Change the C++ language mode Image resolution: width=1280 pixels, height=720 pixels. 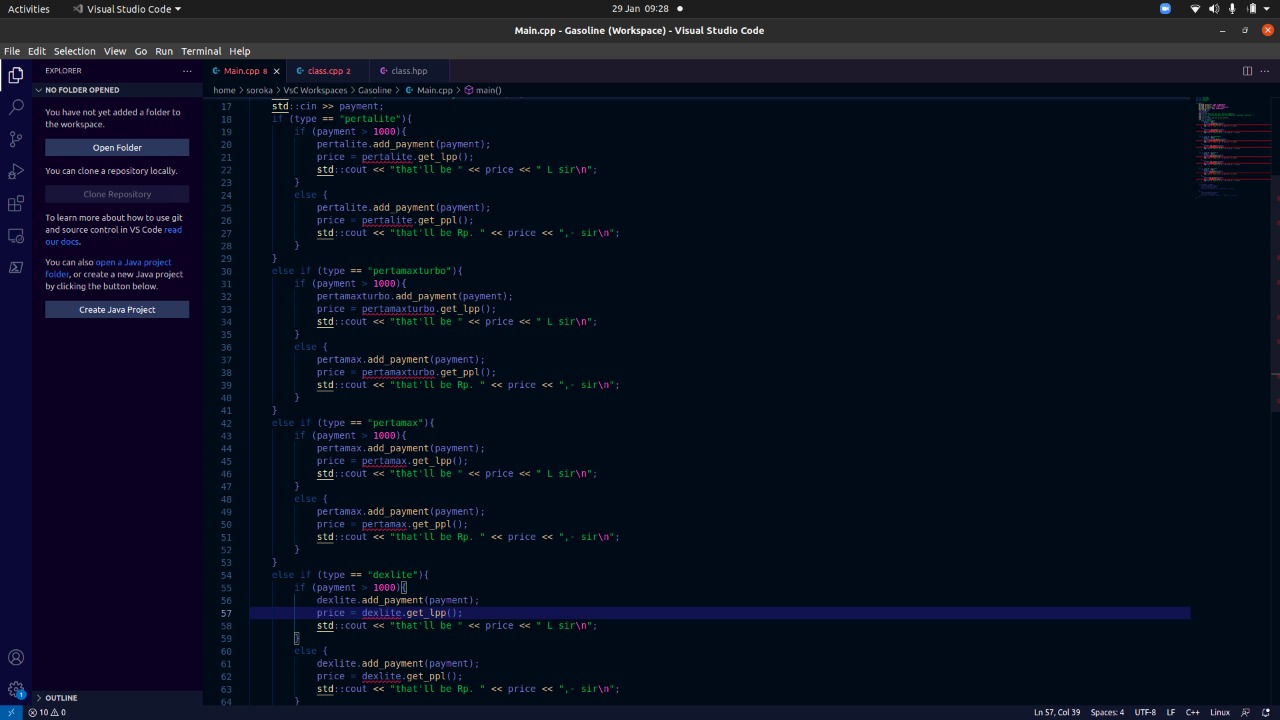coord(1192,712)
